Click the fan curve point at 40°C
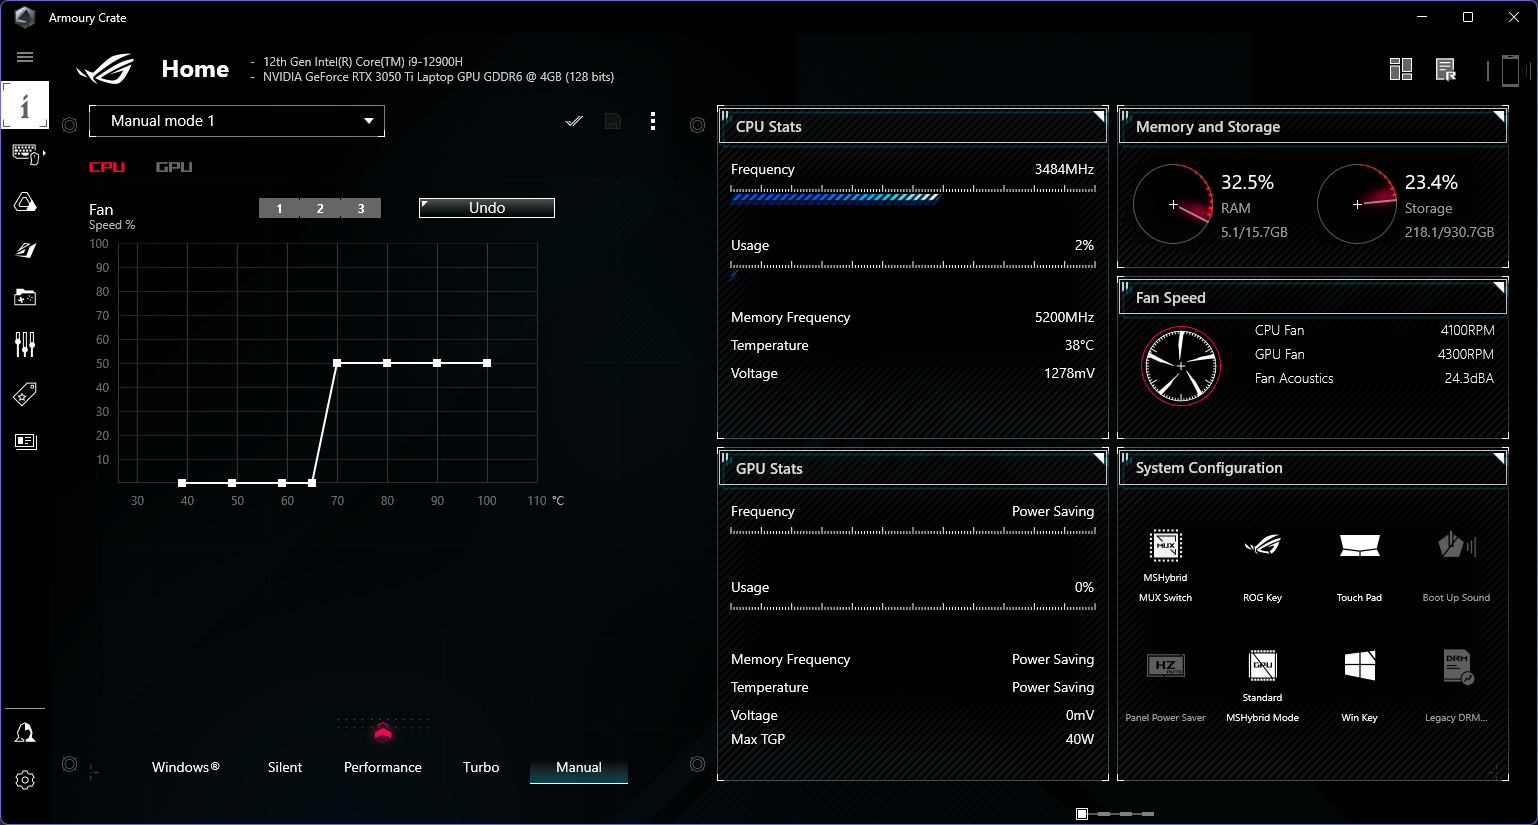 [x=182, y=483]
